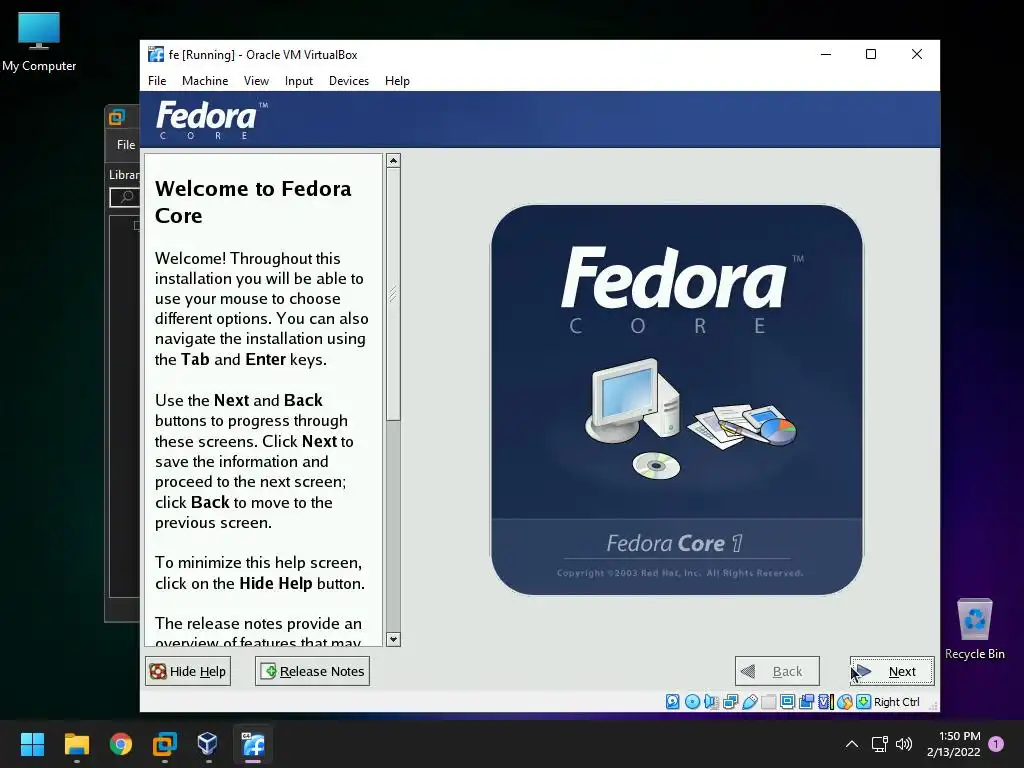Click the Right Ctrl host key label
1024x768 pixels.
click(x=896, y=702)
